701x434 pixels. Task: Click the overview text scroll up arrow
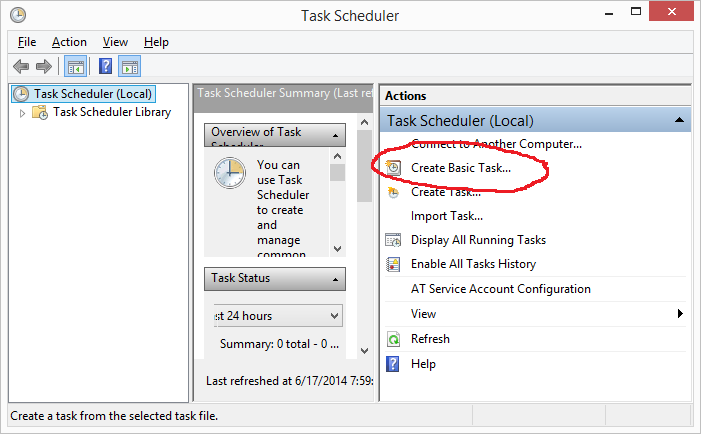[338, 156]
